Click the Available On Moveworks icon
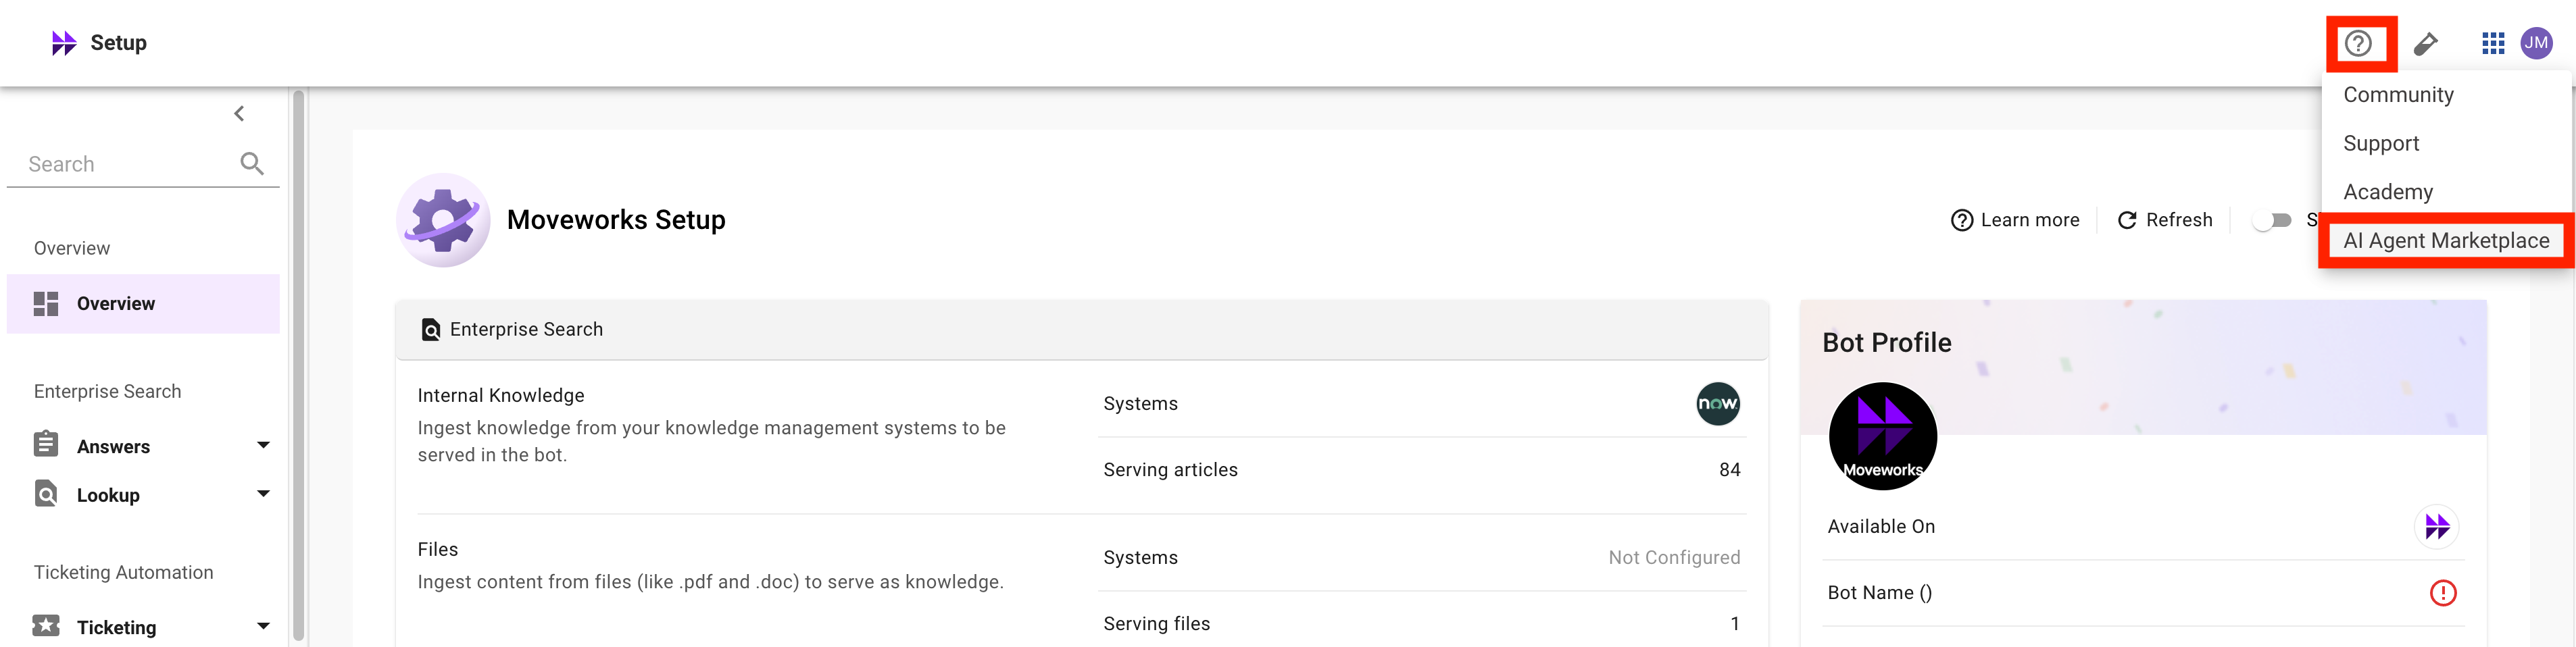 (x=2437, y=527)
